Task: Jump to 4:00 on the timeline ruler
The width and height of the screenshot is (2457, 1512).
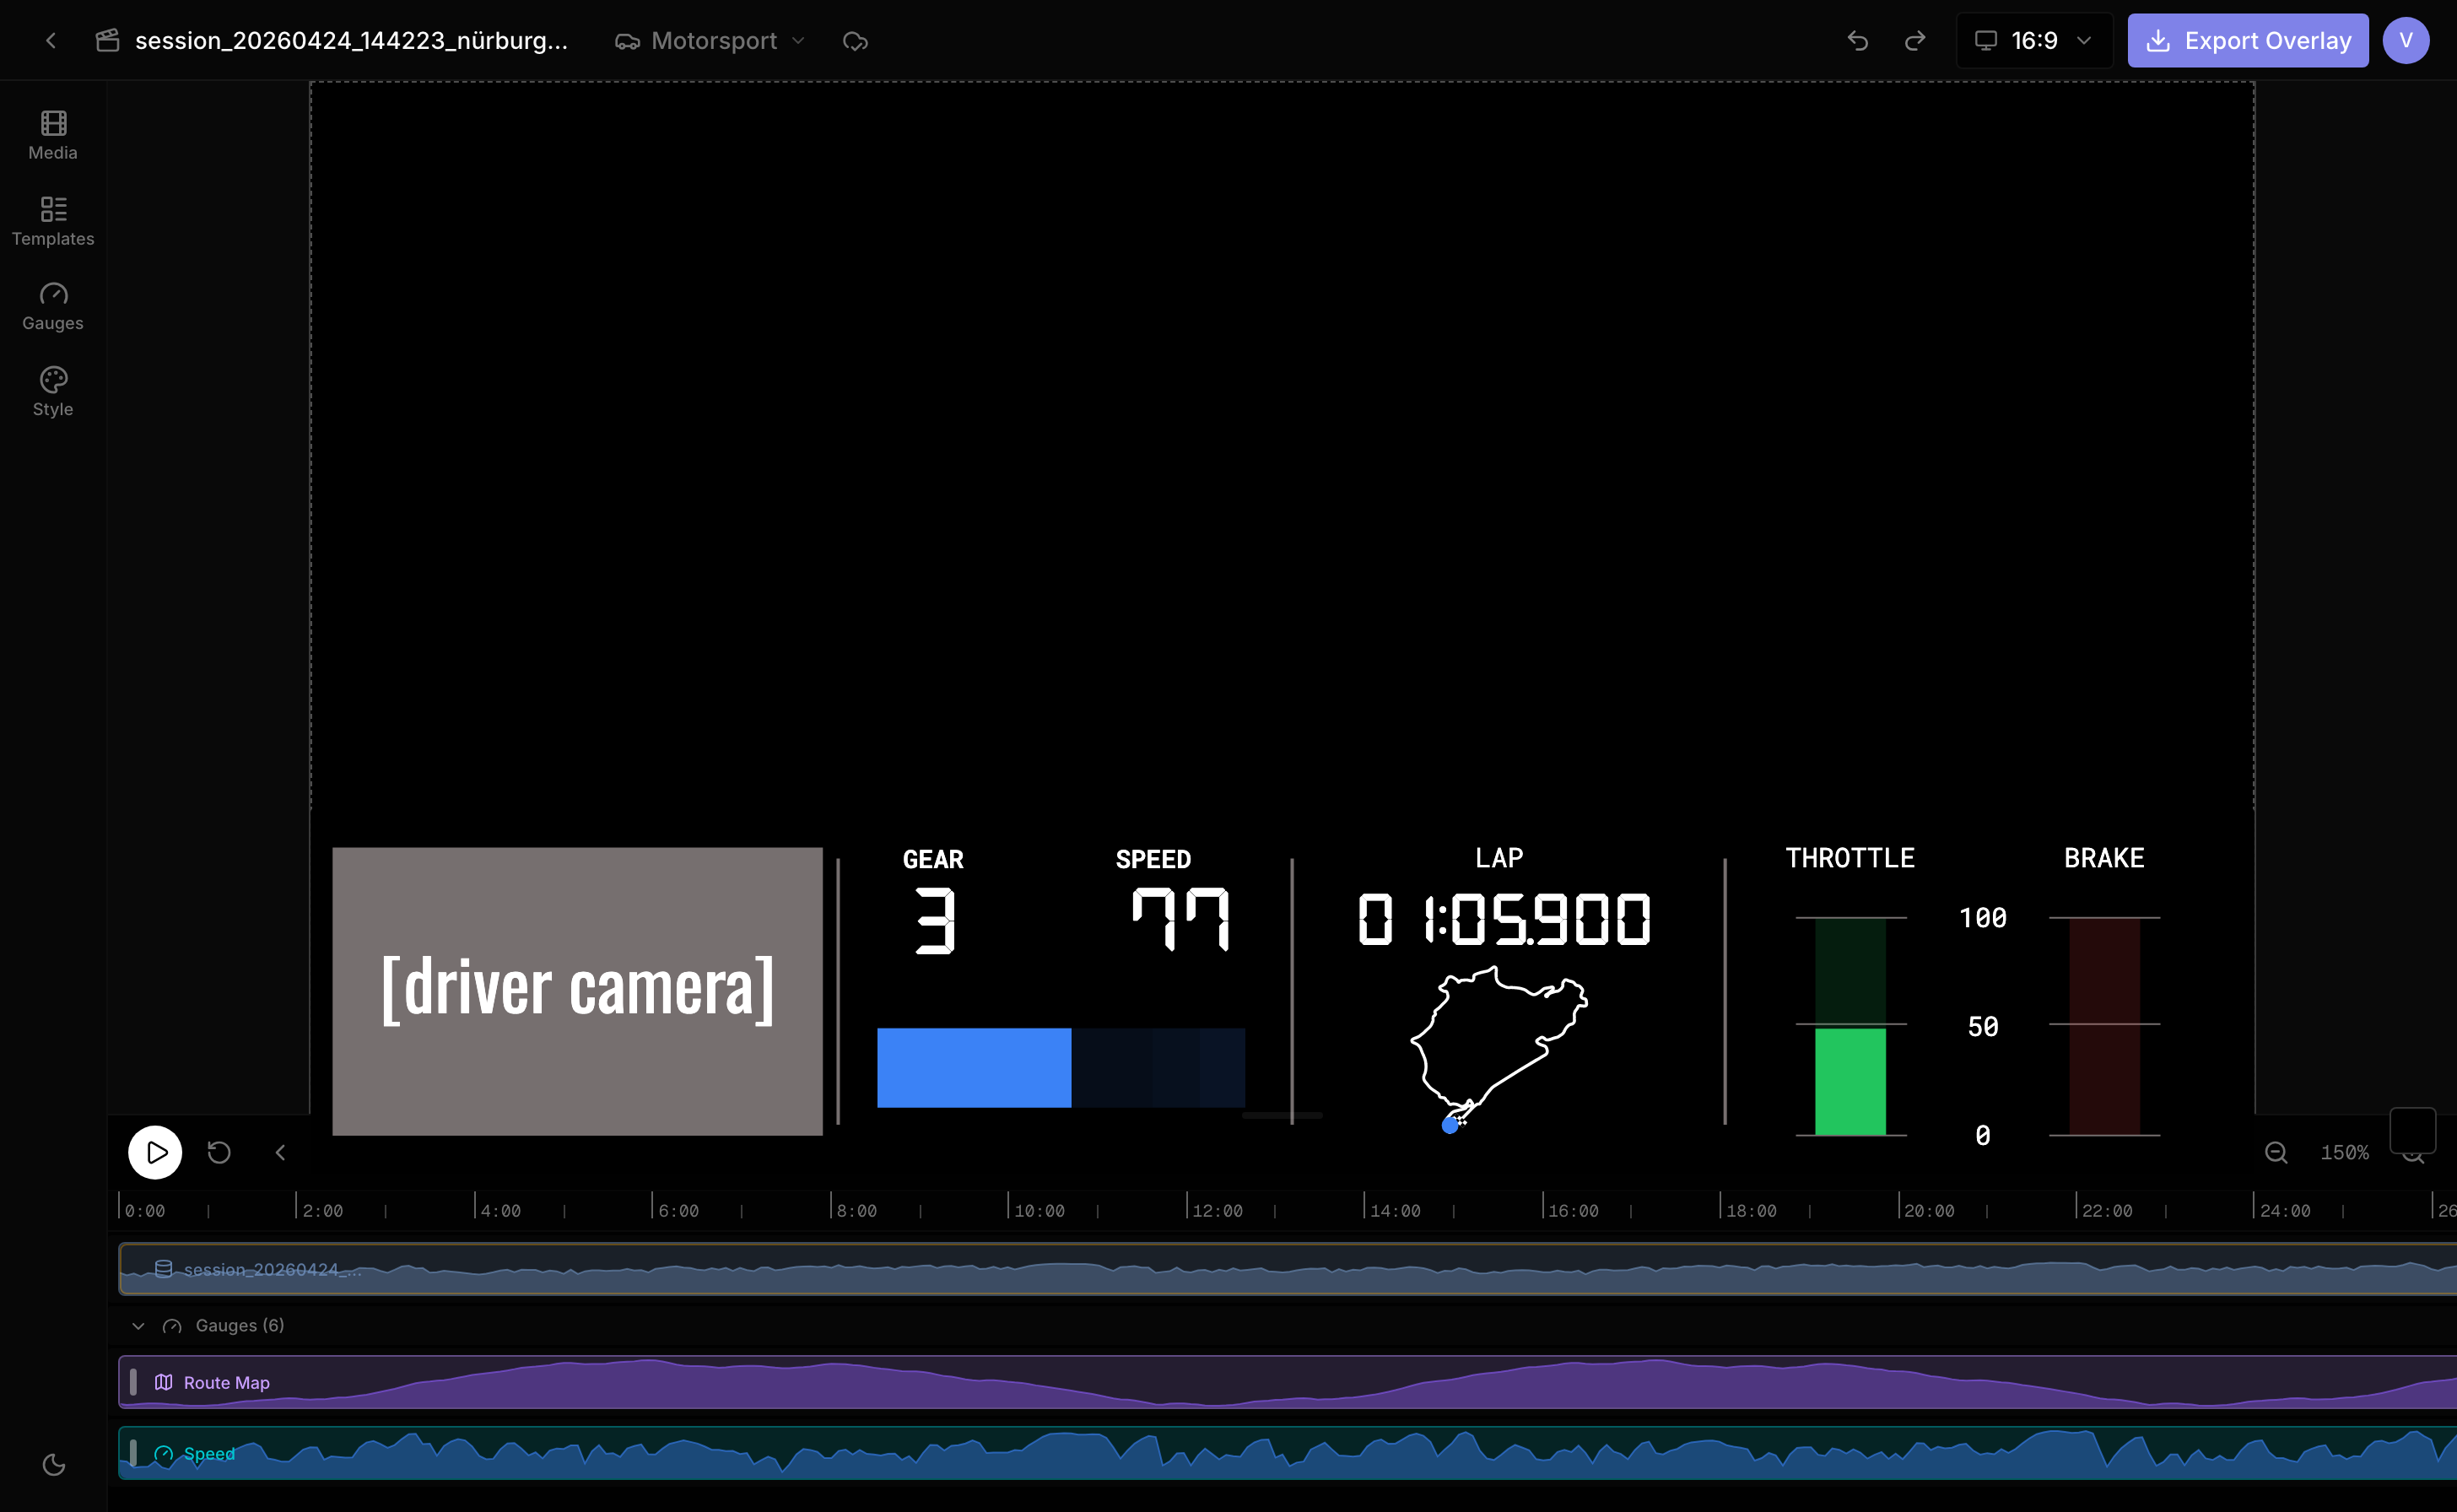Action: (x=500, y=1210)
